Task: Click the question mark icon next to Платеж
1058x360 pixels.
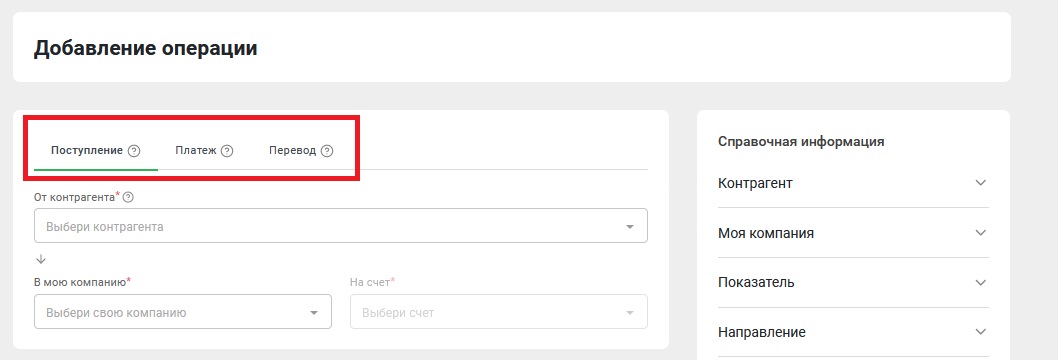Action: pyautogui.click(x=227, y=151)
